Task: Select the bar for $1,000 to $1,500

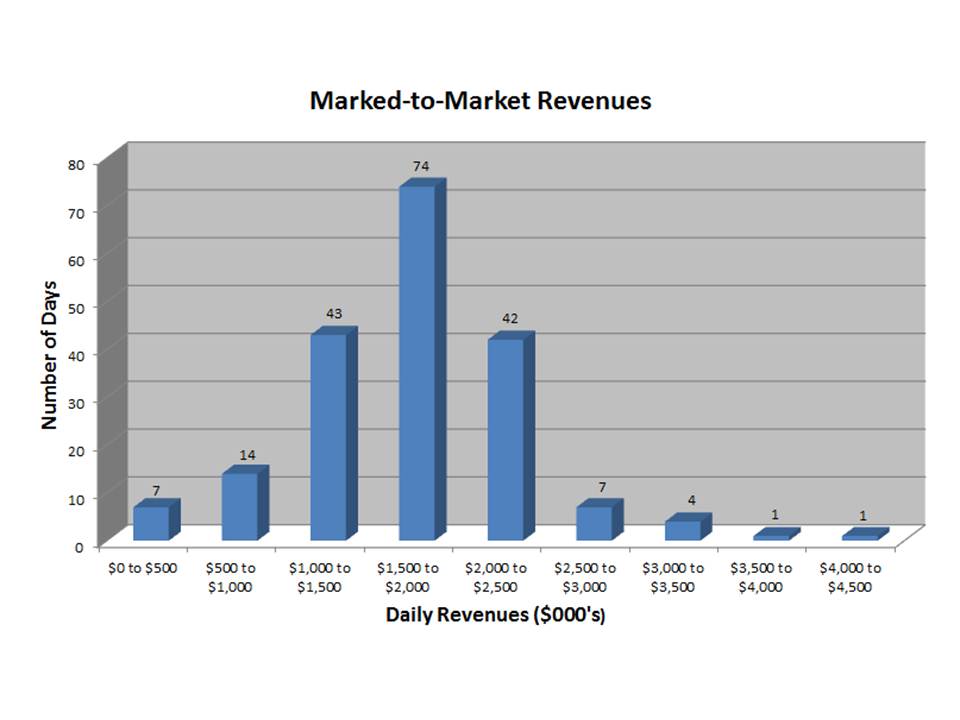Action: coord(329,436)
